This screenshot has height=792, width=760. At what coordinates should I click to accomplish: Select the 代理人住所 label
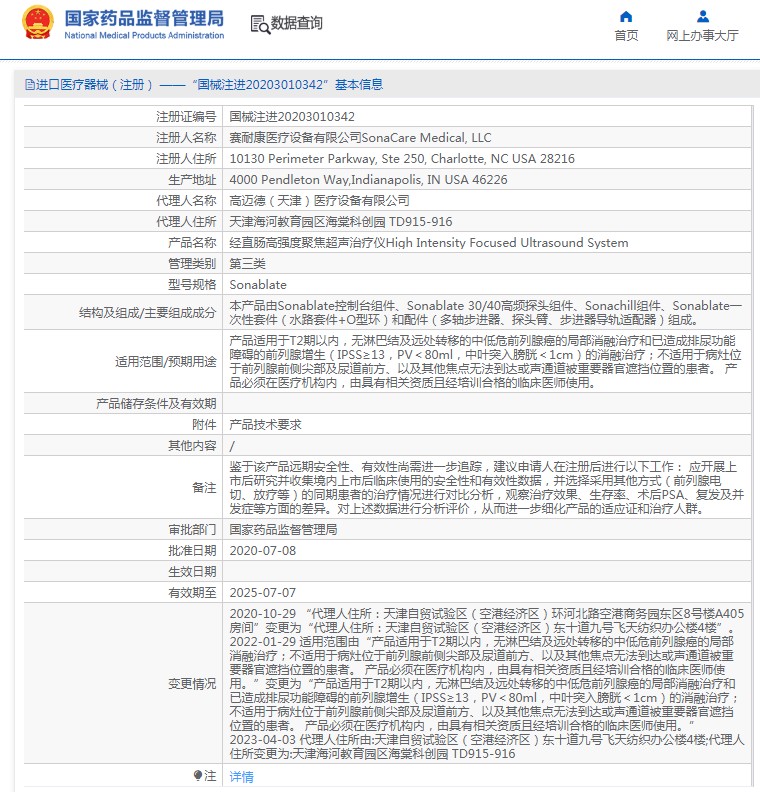(x=186, y=222)
